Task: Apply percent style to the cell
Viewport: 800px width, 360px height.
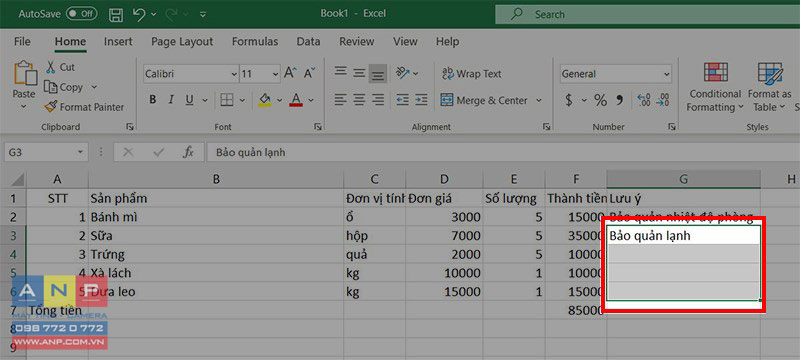Action: coord(601,100)
